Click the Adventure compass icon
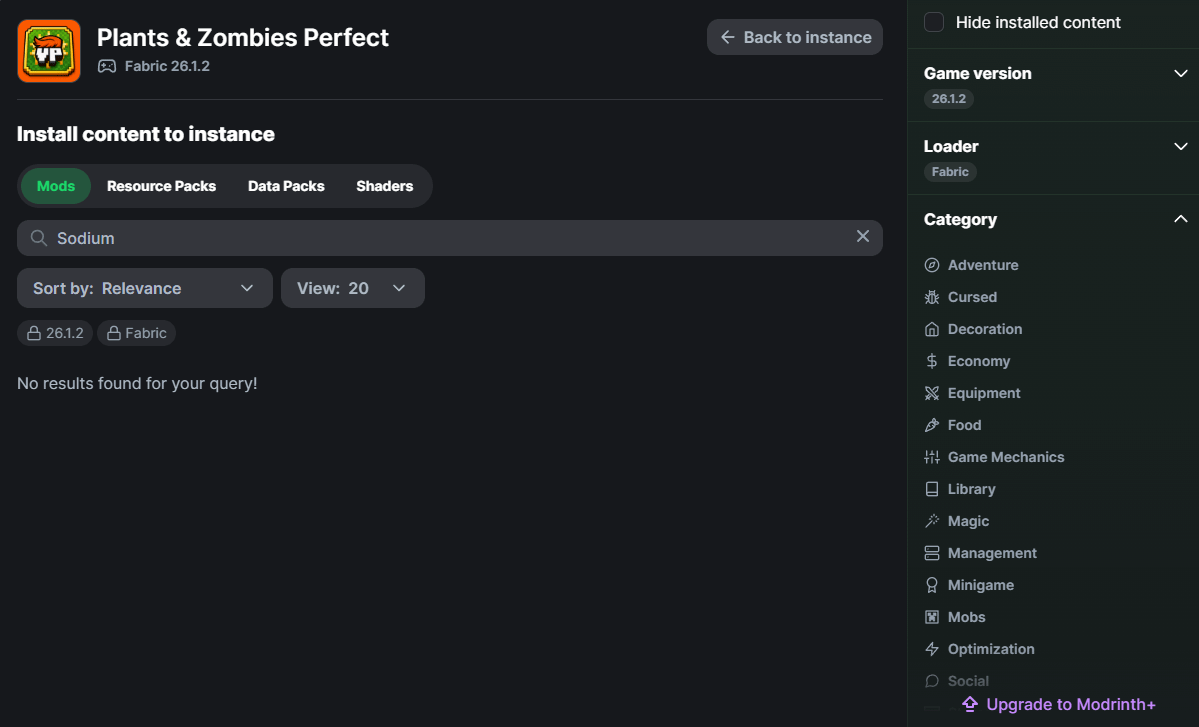Screen dimensions: 1199x727 [932, 265]
